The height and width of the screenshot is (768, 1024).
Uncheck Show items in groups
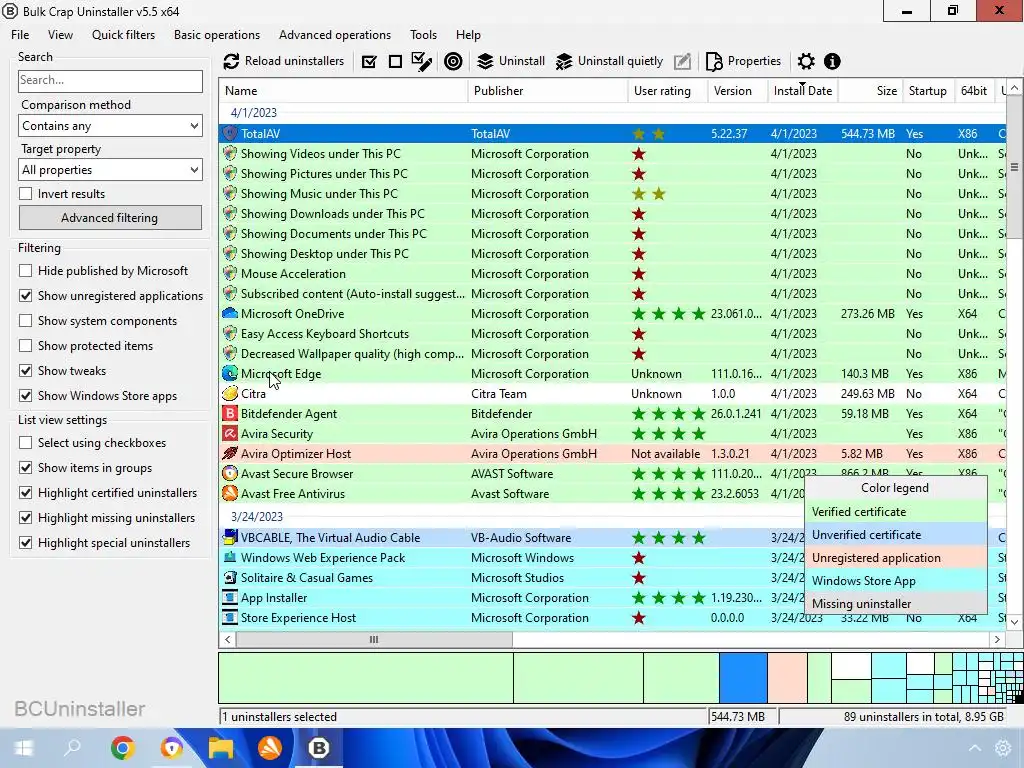[x=25, y=468]
